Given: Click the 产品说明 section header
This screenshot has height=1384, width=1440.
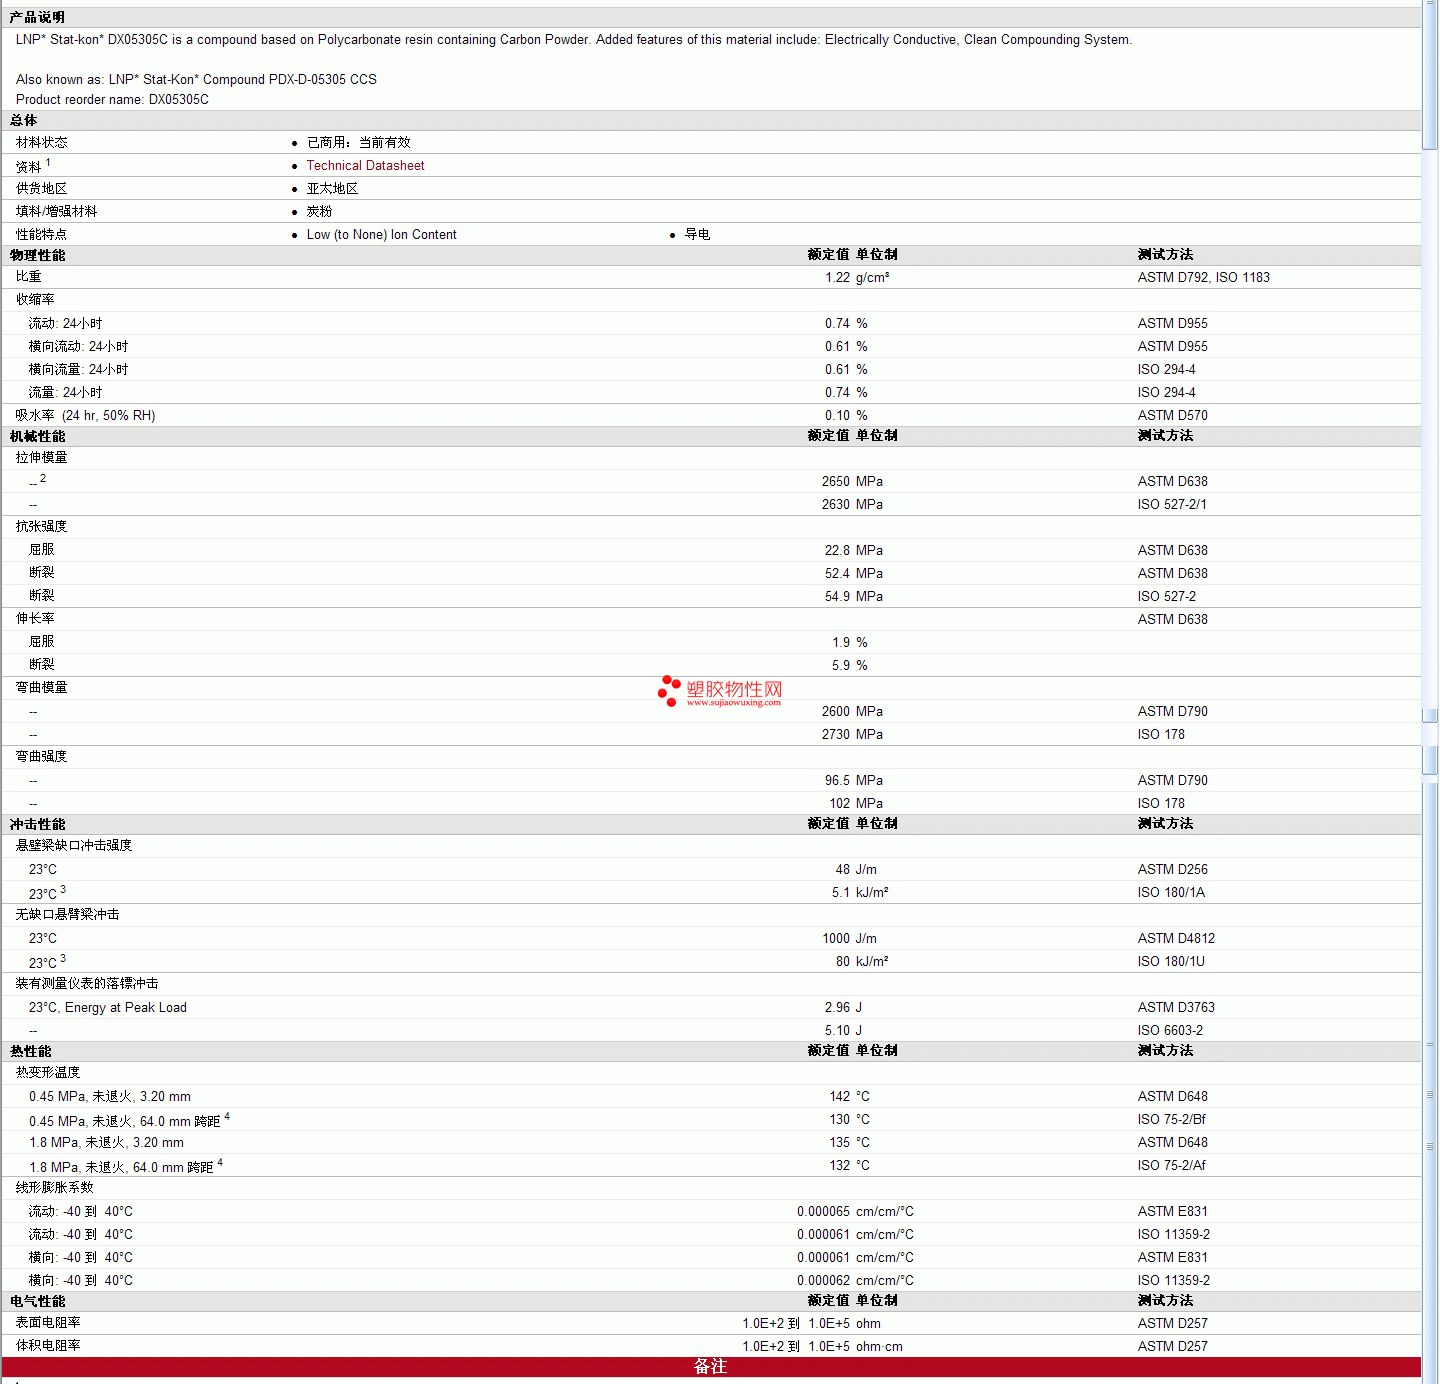Looking at the screenshot, I should [x=37, y=18].
